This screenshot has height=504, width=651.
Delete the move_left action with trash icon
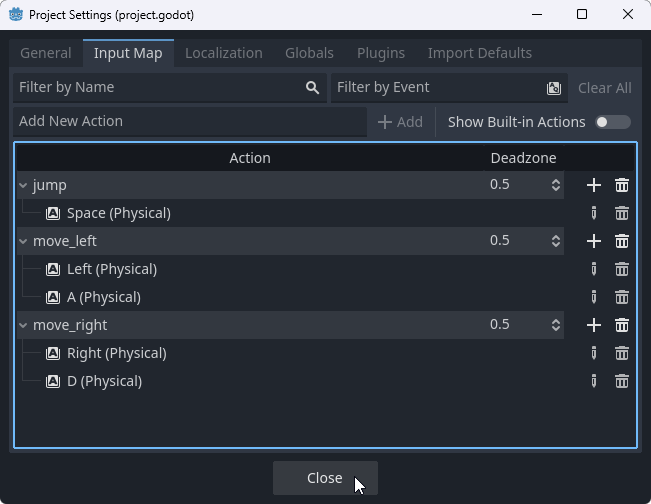click(x=622, y=241)
